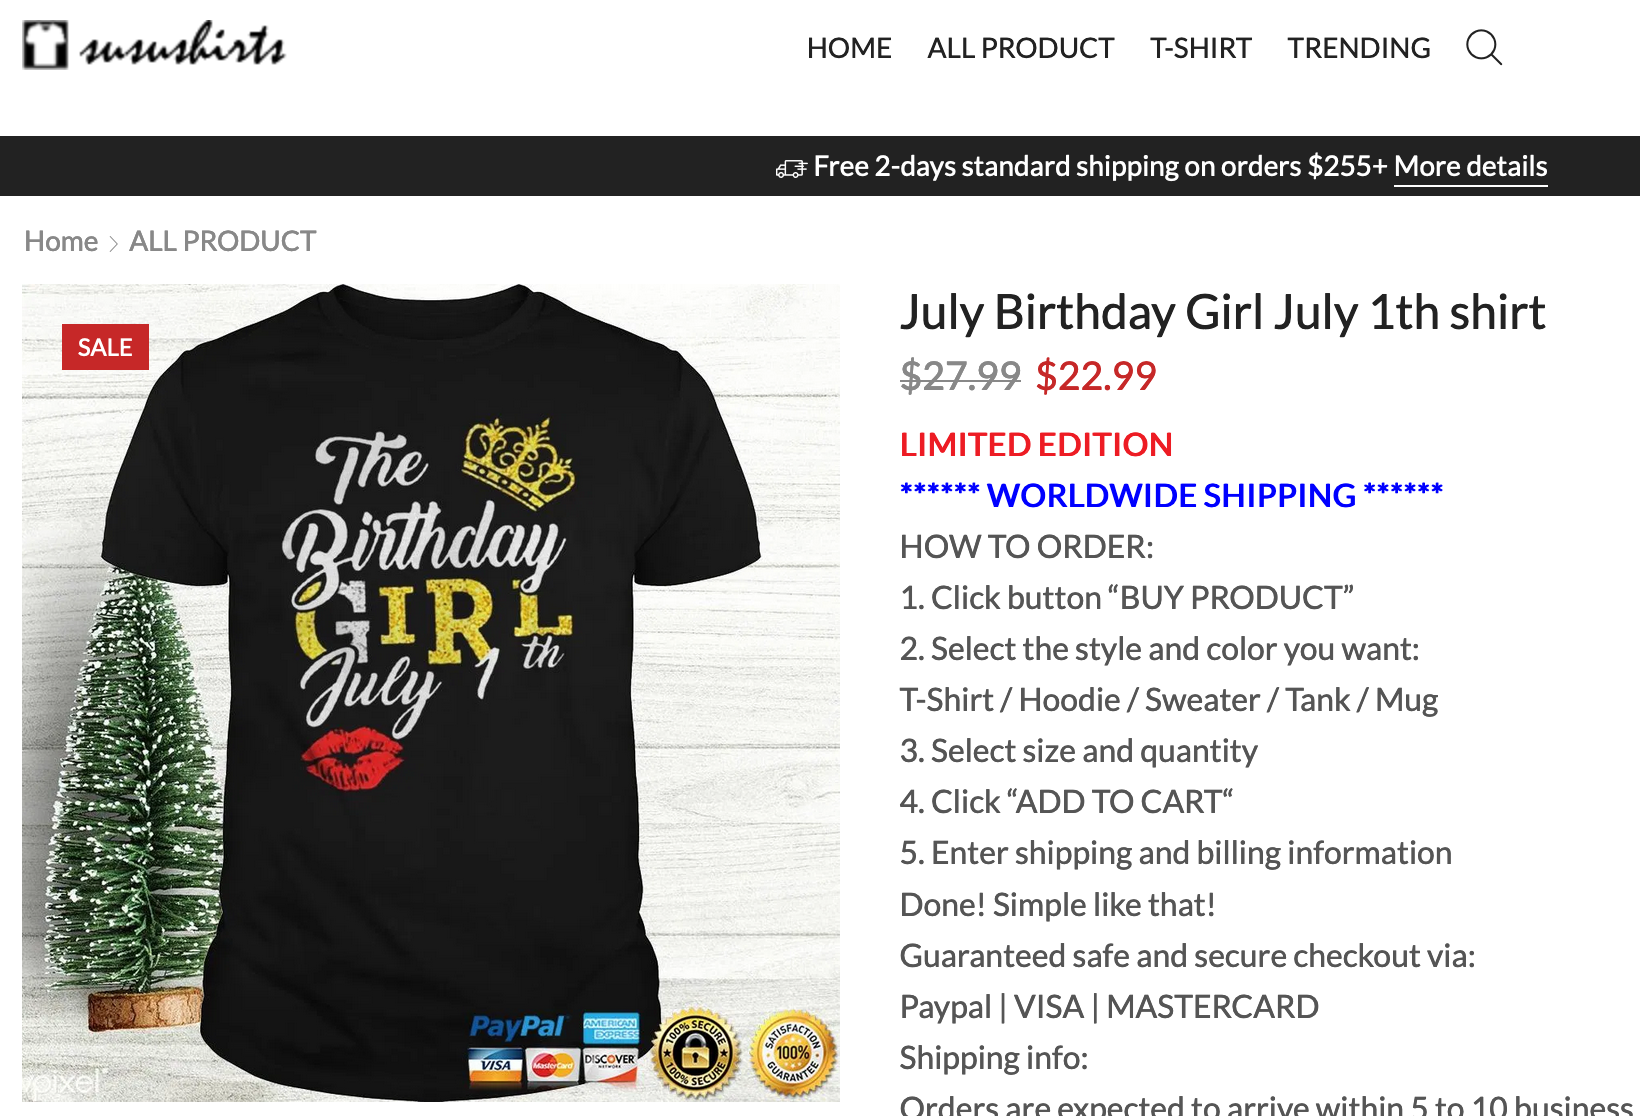Click the PayPal logo on product image
Viewport: 1640px width, 1116px height.
tap(518, 1027)
